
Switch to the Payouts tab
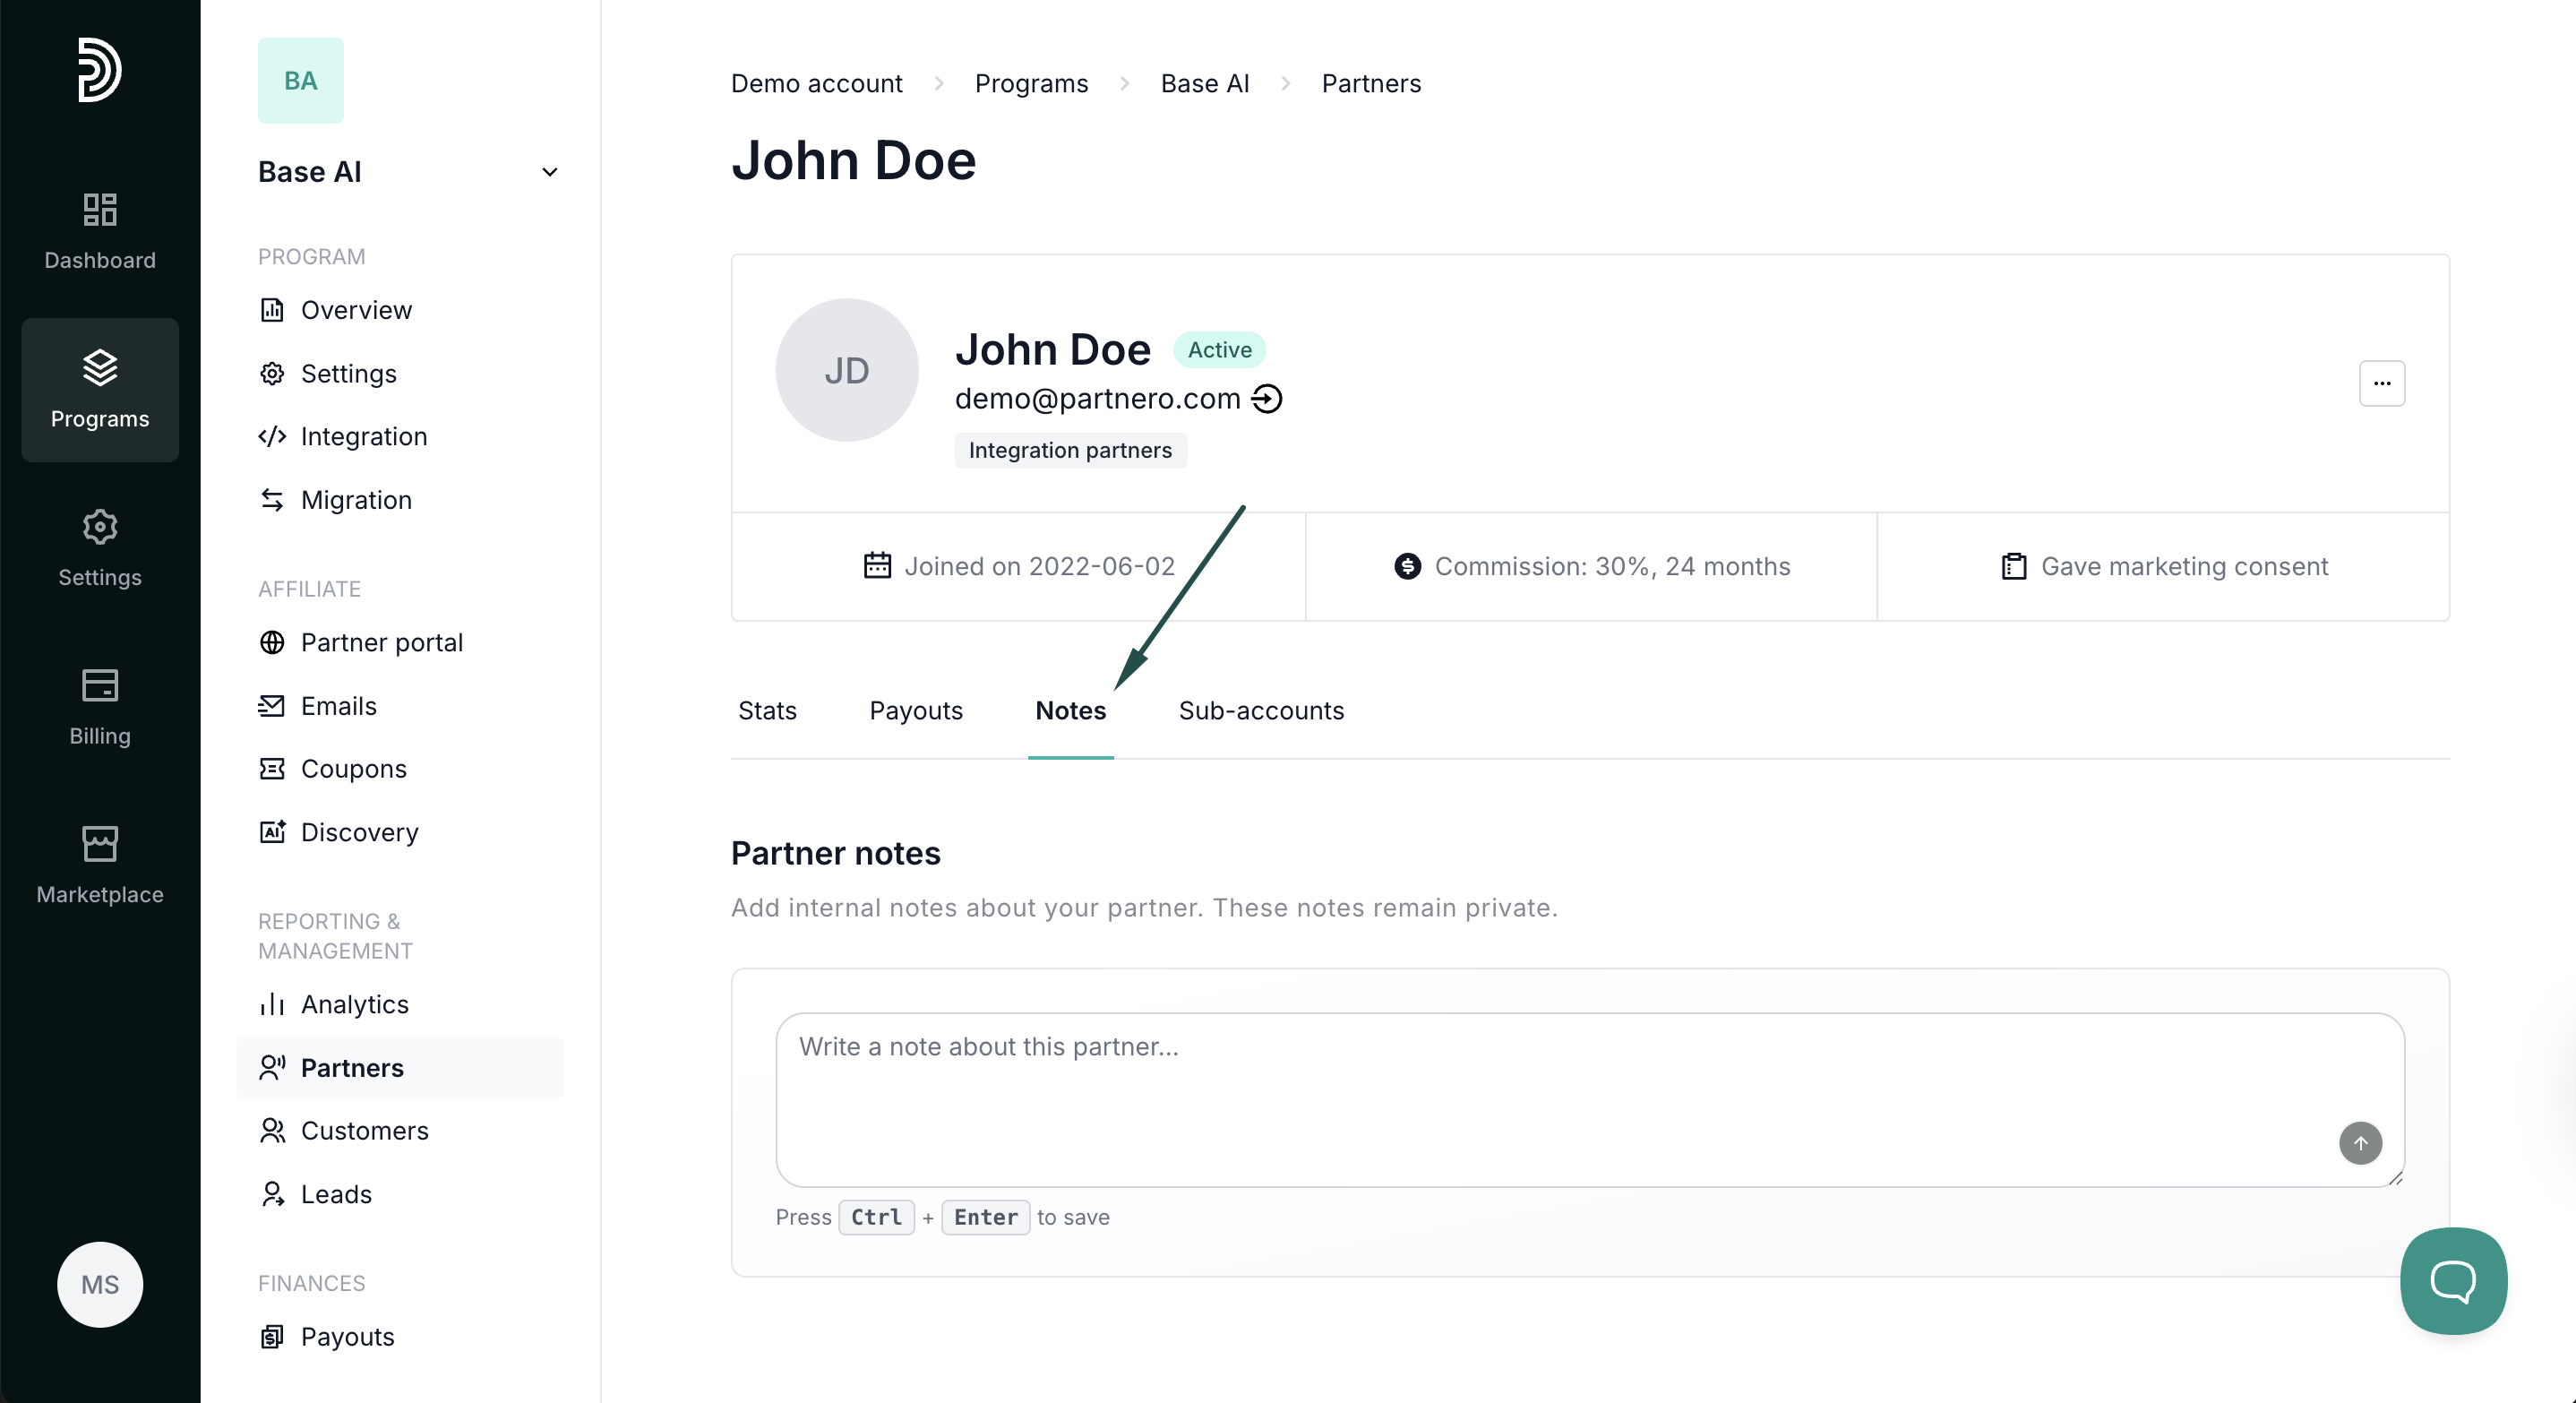point(915,710)
